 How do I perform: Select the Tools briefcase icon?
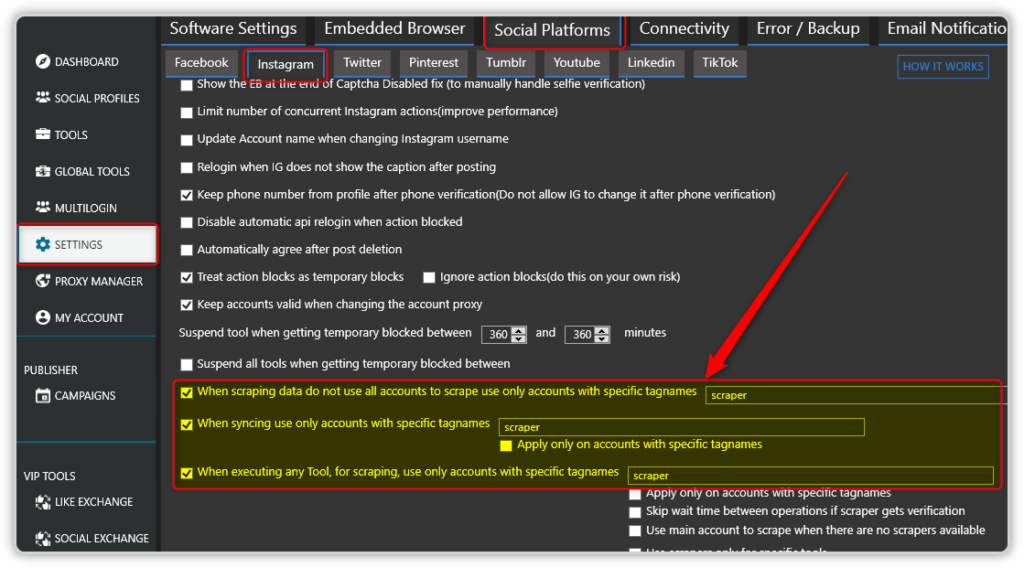43,135
